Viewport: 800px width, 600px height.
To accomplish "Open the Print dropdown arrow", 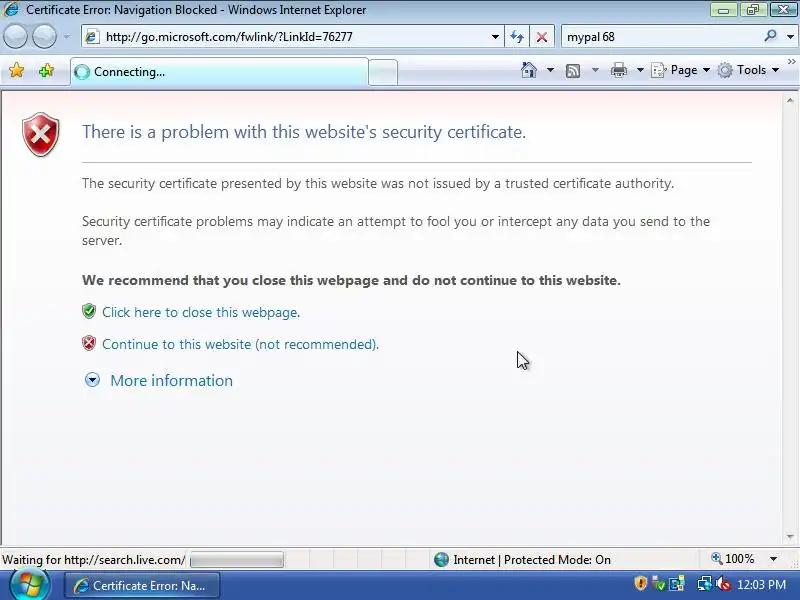I will pyautogui.click(x=640, y=70).
